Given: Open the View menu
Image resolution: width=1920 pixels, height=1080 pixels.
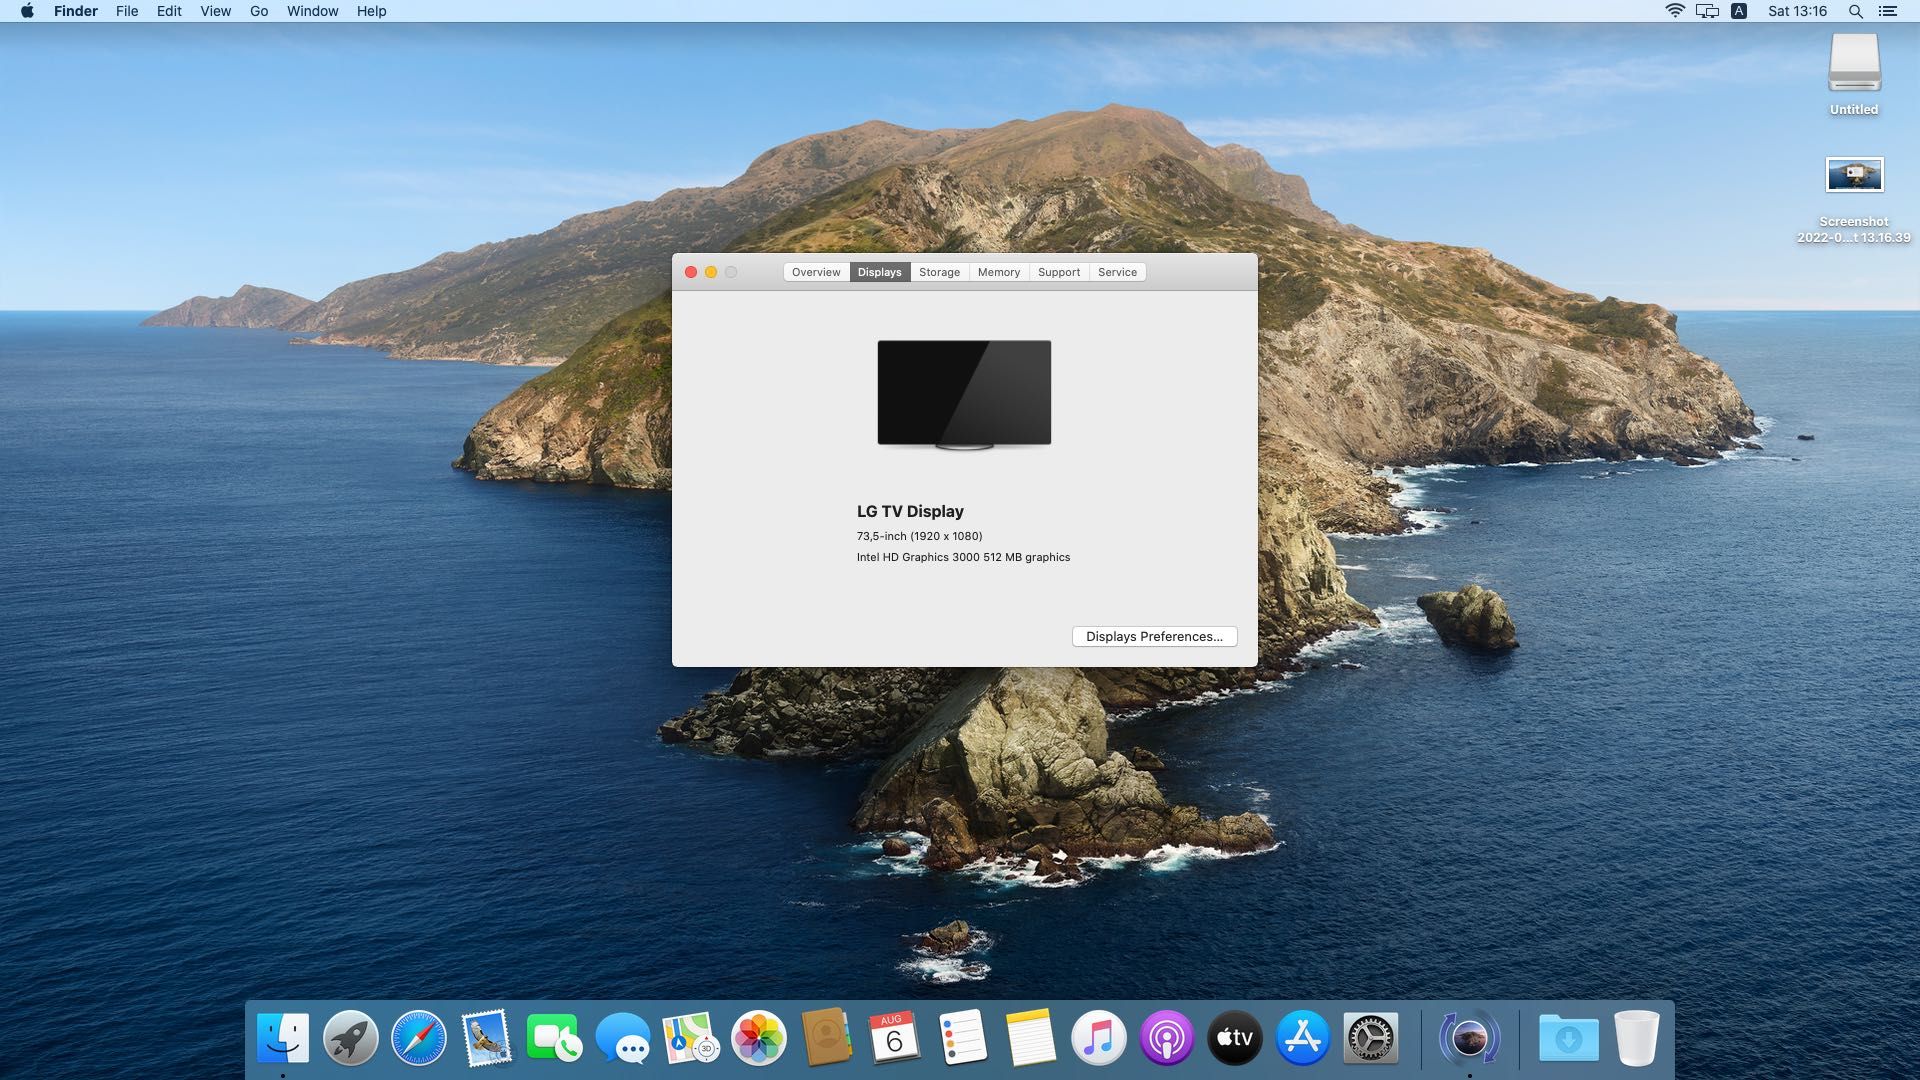Looking at the screenshot, I should [215, 11].
